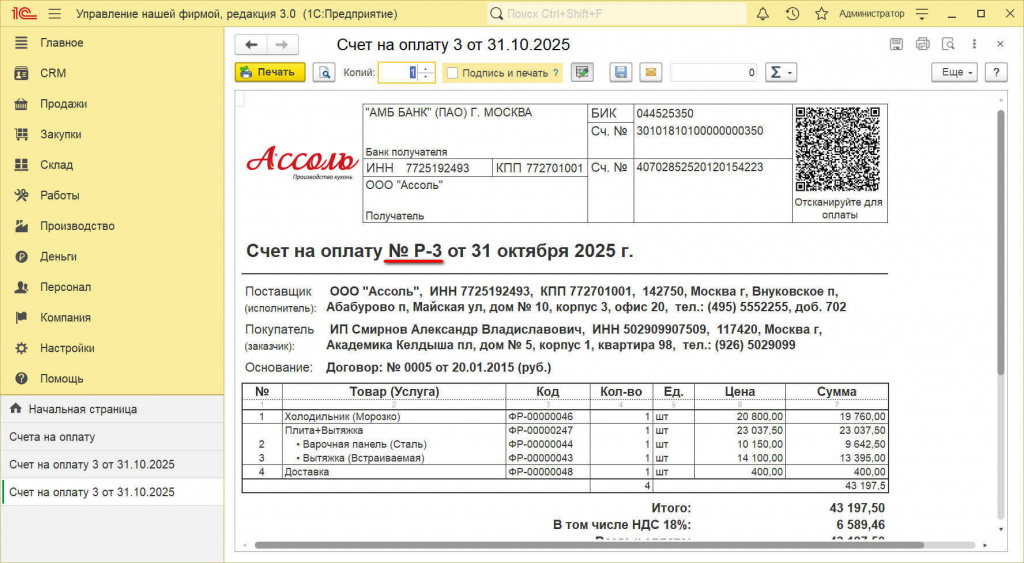Open the Еще dropdown menu

(x=954, y=72)
